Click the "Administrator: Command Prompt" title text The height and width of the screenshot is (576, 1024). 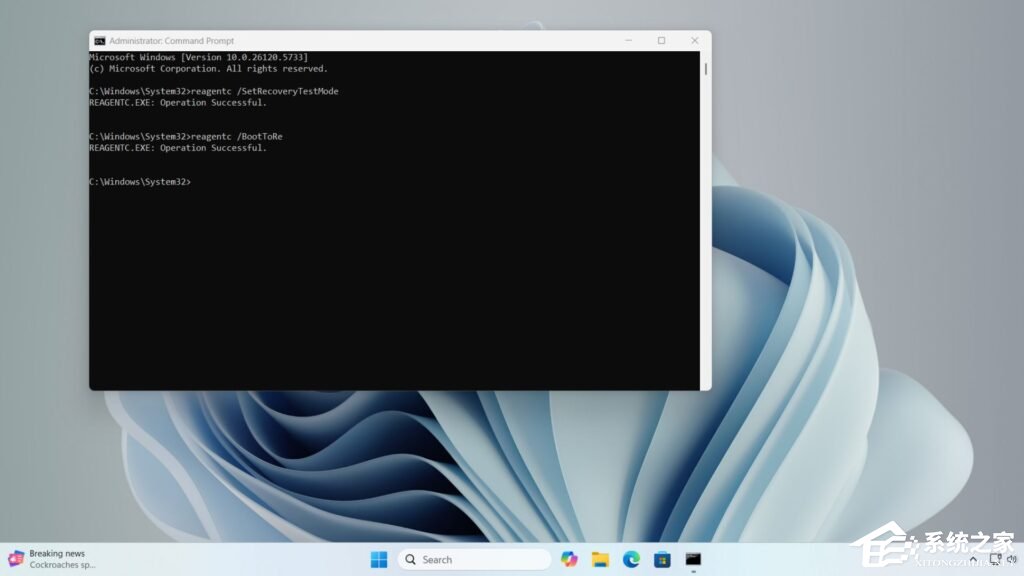171,41
